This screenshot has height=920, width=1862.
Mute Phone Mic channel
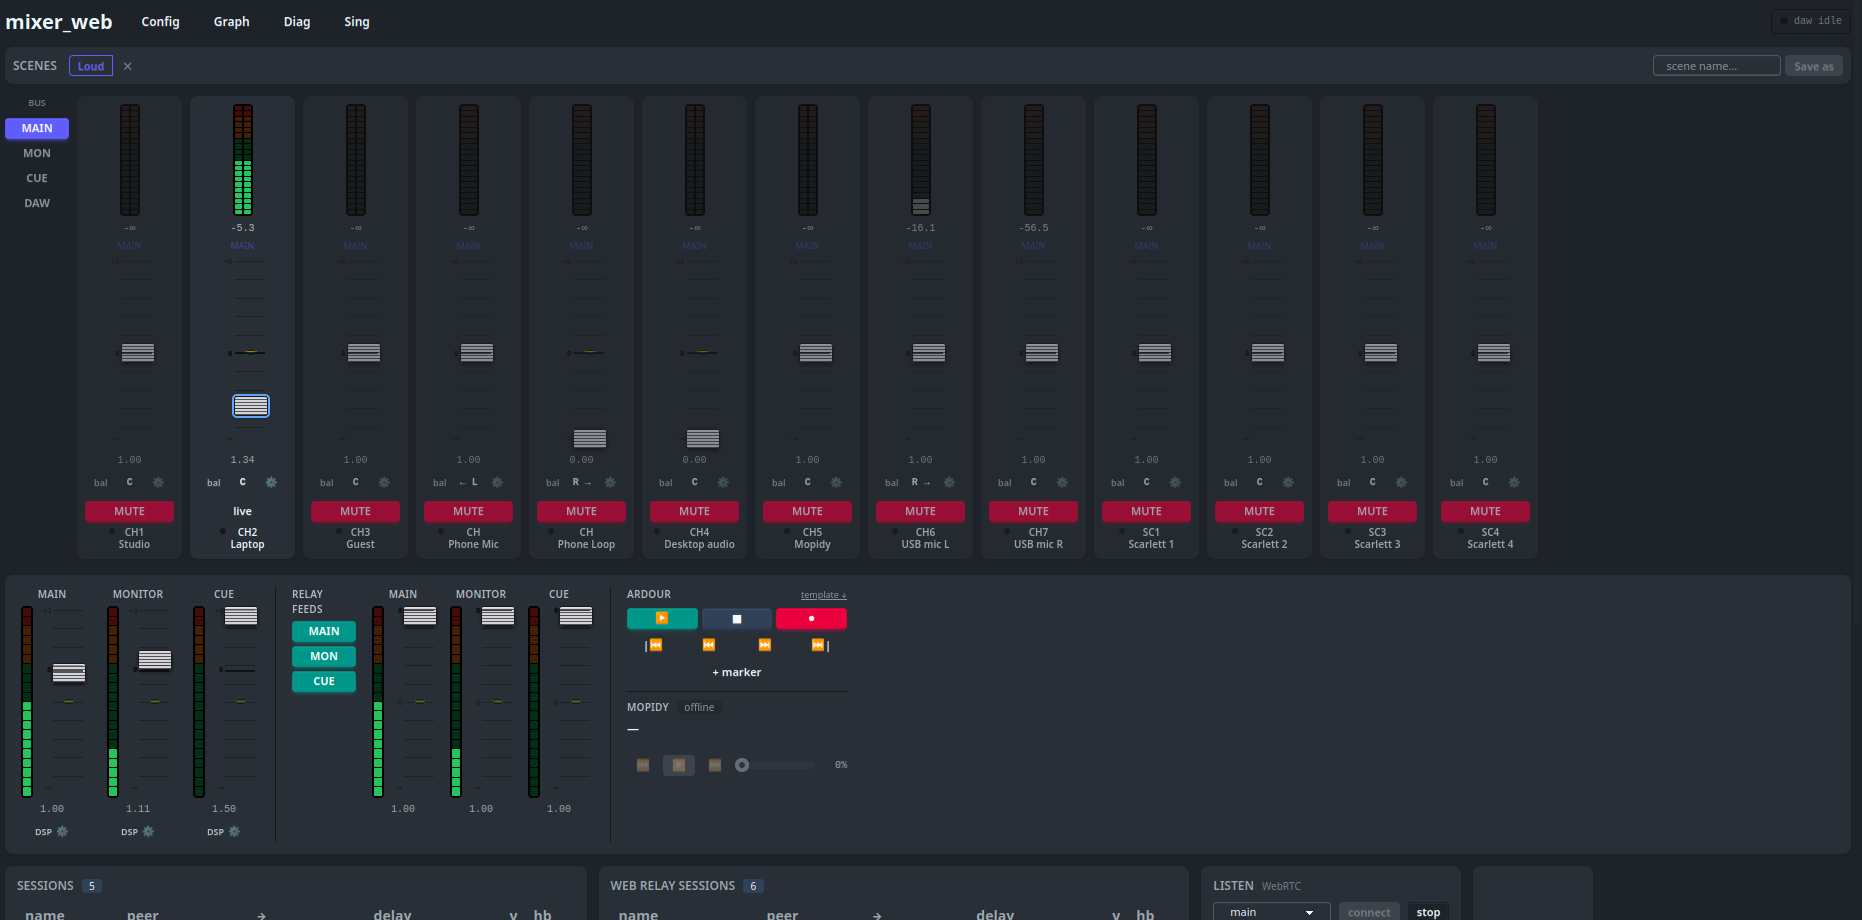tap(468, 511)
